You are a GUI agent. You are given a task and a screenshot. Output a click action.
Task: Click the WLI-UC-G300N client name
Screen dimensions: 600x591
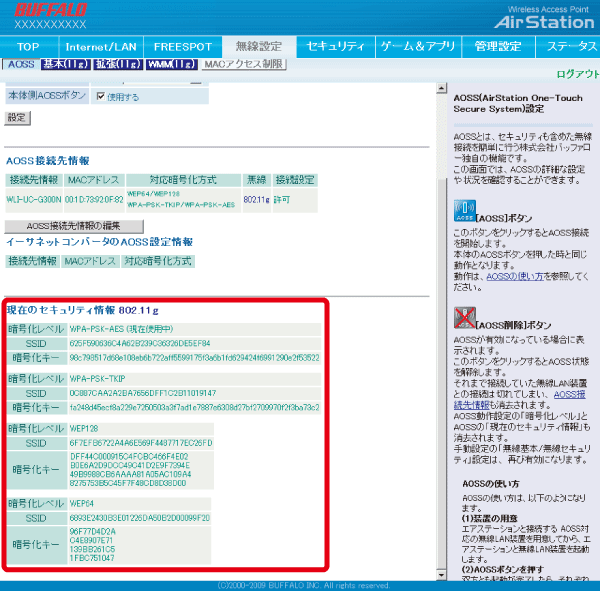click(34, 199)
